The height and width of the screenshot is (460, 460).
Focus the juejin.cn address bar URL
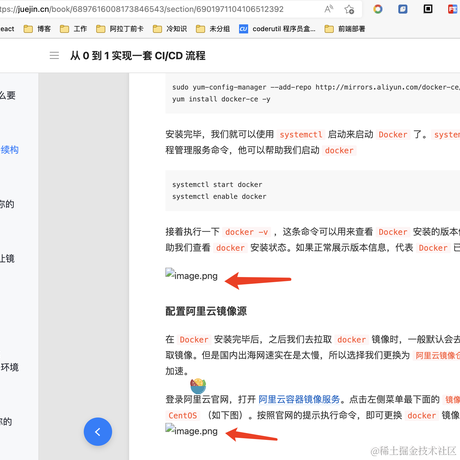(x=142, y=9)
